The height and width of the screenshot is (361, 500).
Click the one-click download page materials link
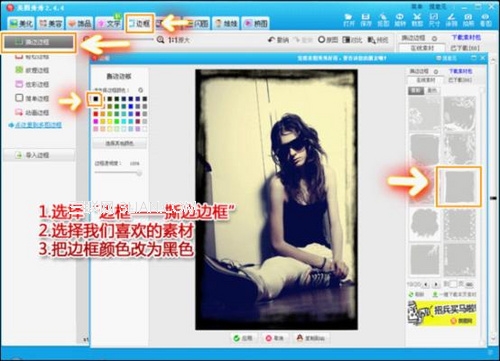pyautogui.click(x=454, y=295)
